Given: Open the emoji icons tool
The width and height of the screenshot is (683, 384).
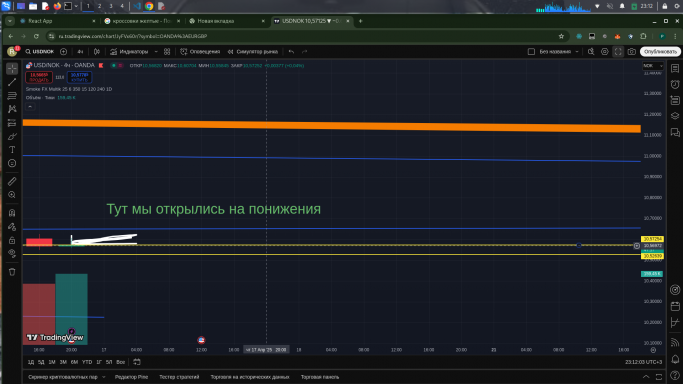Looking at the screenshot, I should coord(12,163).
